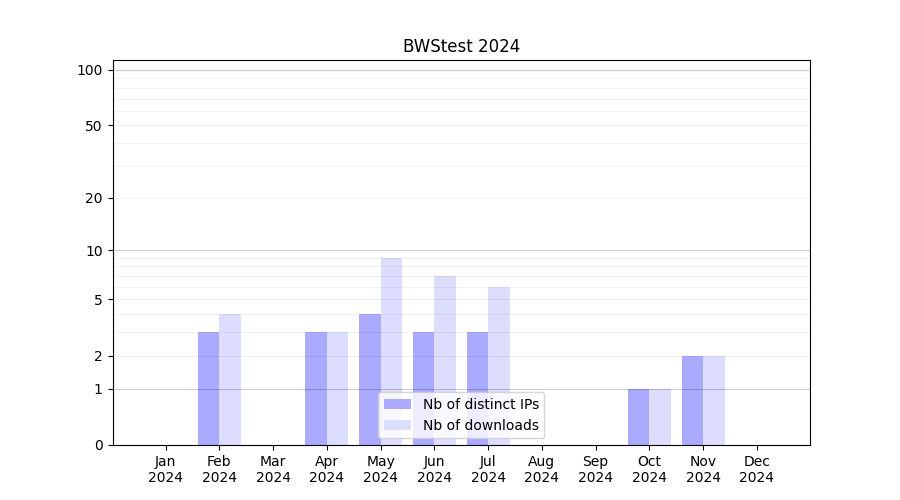Image resolution: width=900 pixels, height=500 pixels.
Task: Select the 0 tick on the y-axis
Action: pyautogui.click(x=98, y=445)
